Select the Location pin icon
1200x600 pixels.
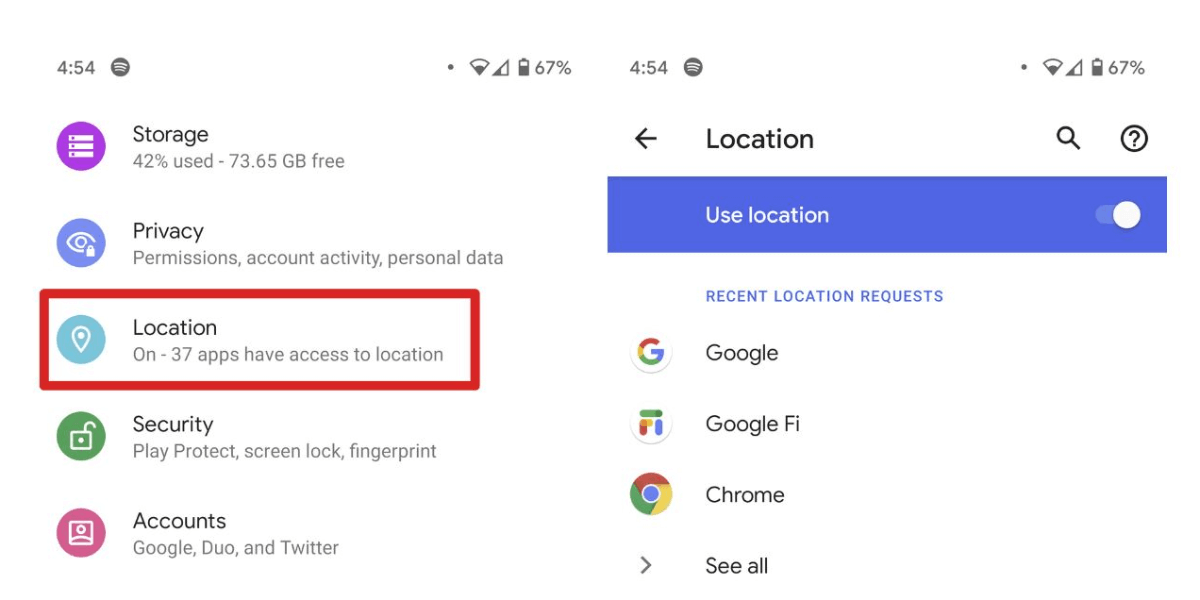point(81,339)
